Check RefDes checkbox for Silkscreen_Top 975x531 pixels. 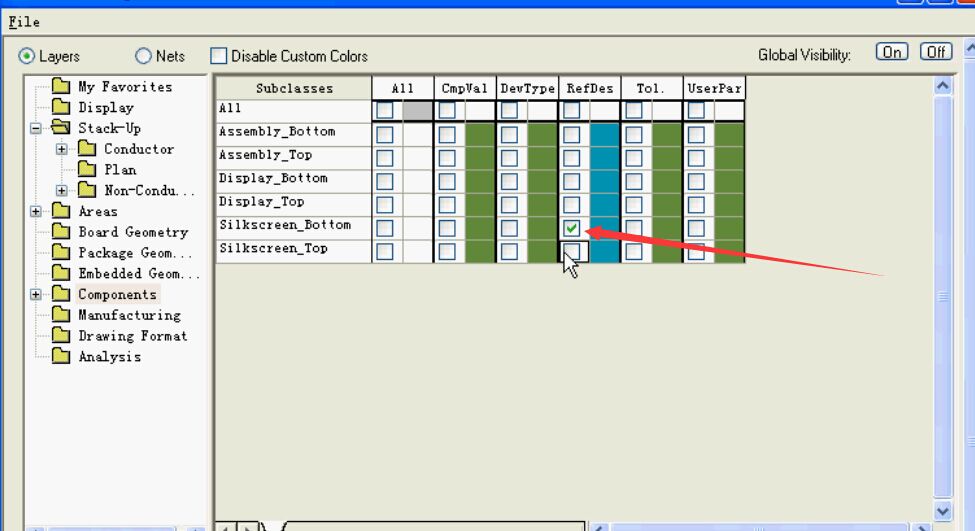pyautogui.click(x=571, y=251)
